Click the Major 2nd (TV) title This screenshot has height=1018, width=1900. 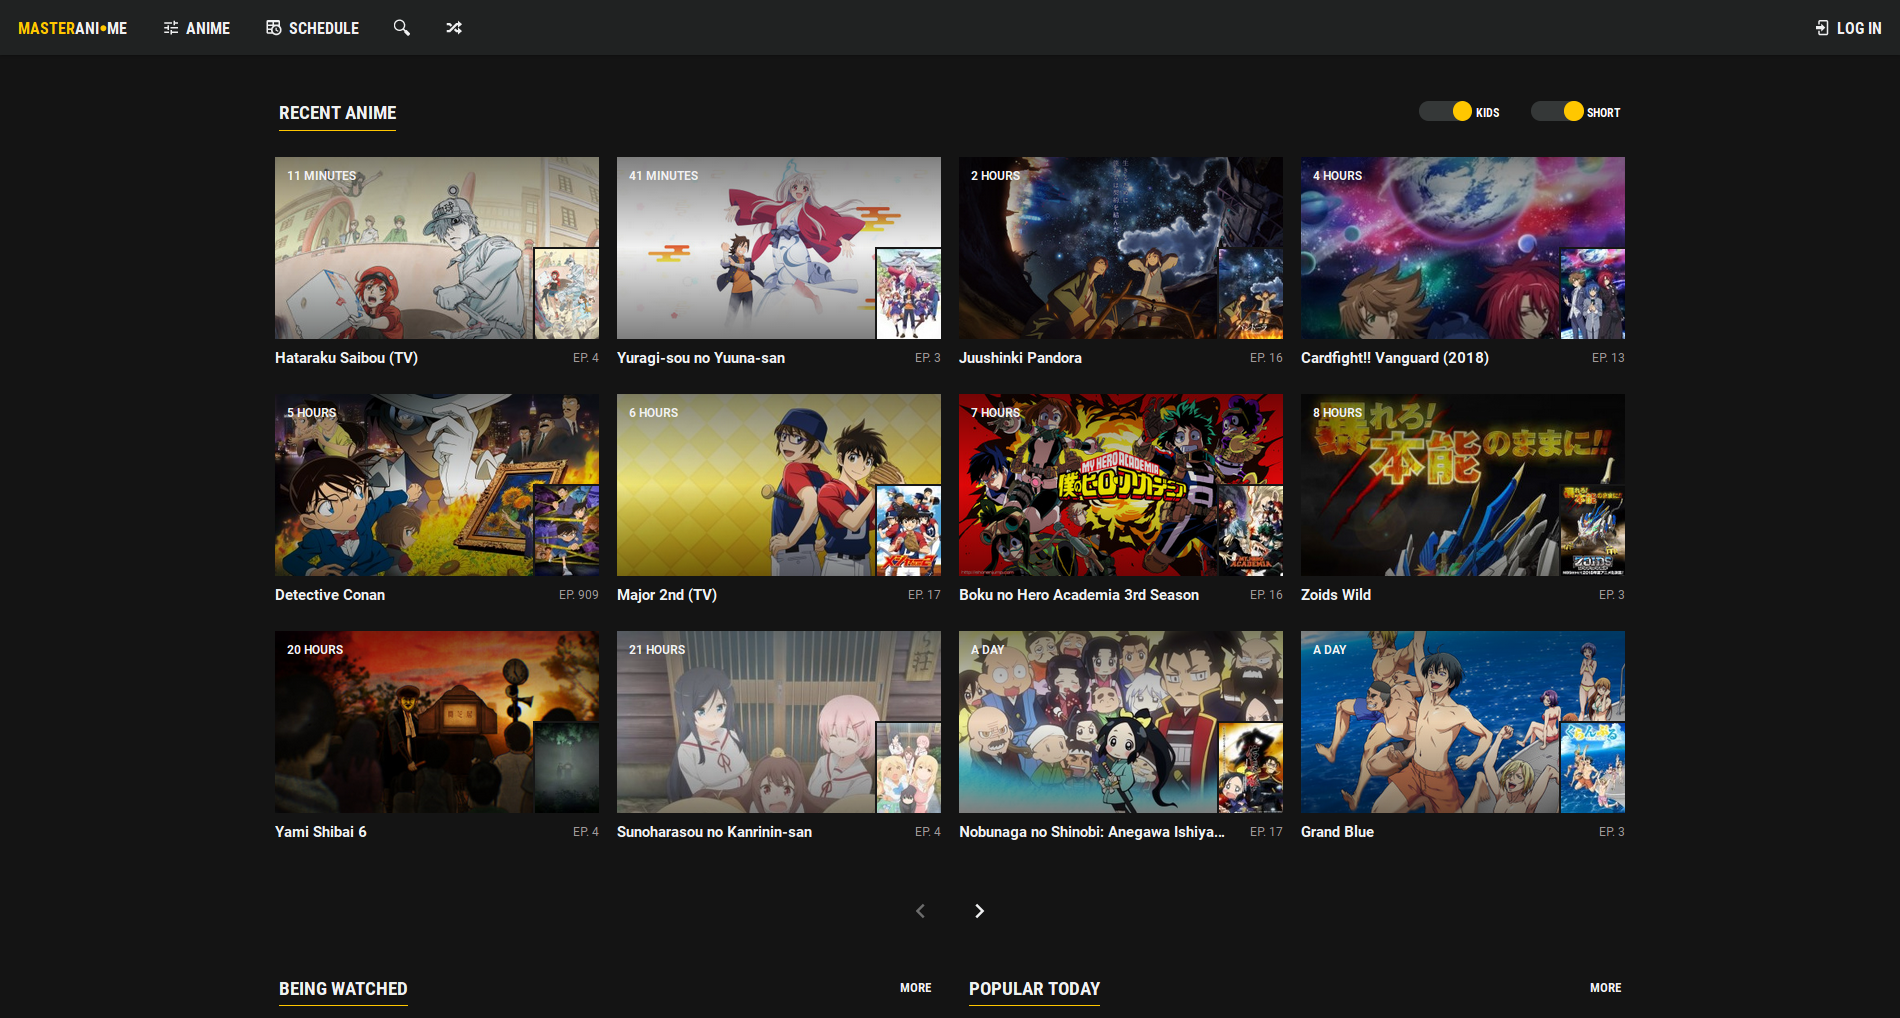(667, 595)
